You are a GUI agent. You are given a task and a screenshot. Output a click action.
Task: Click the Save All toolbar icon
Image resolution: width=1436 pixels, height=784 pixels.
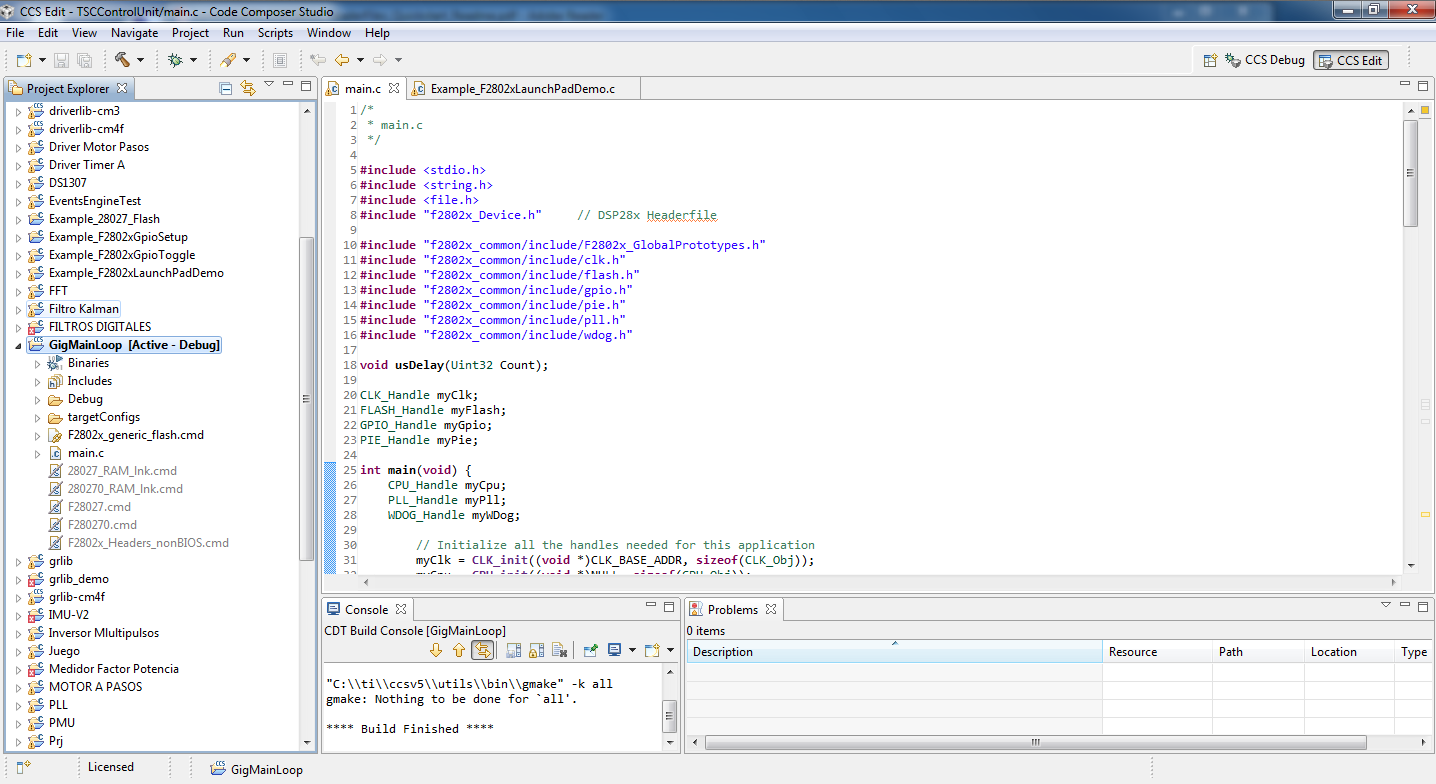click(84, 60)
